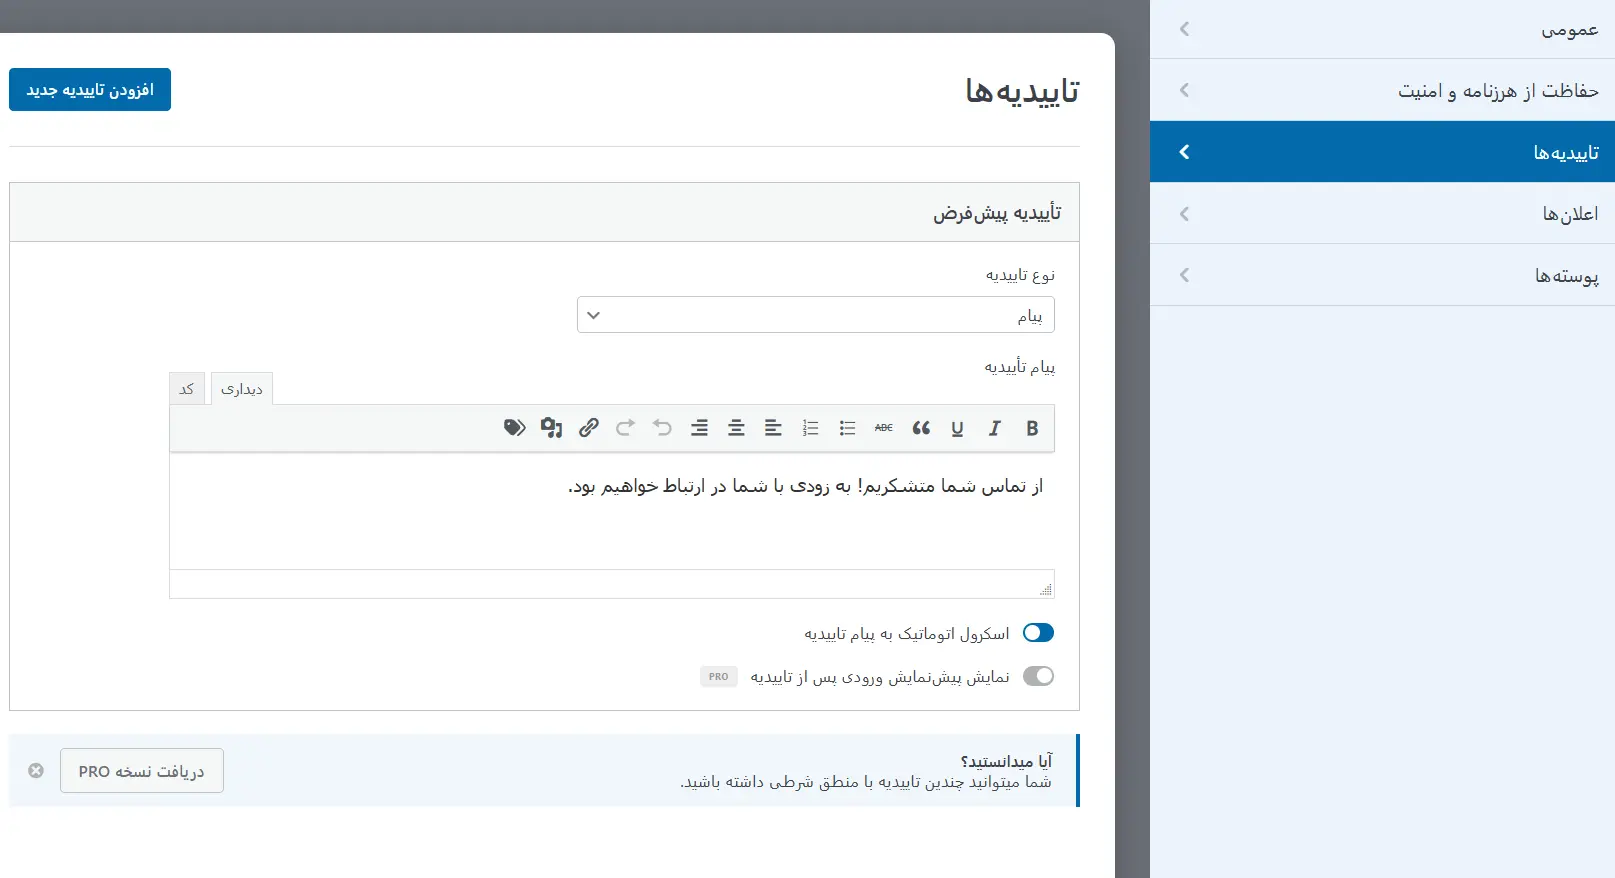
Task: Dismiss the آیا میدانستید notice with the X icon
Action: (x=36, y=771)
